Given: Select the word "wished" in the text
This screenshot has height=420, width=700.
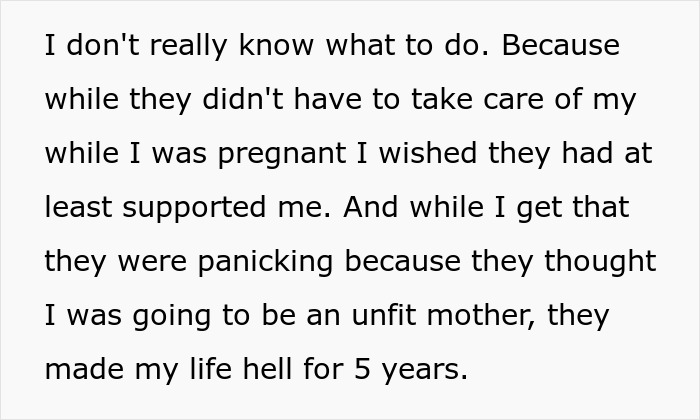Looking at the screenshot, I should (428, 153).
